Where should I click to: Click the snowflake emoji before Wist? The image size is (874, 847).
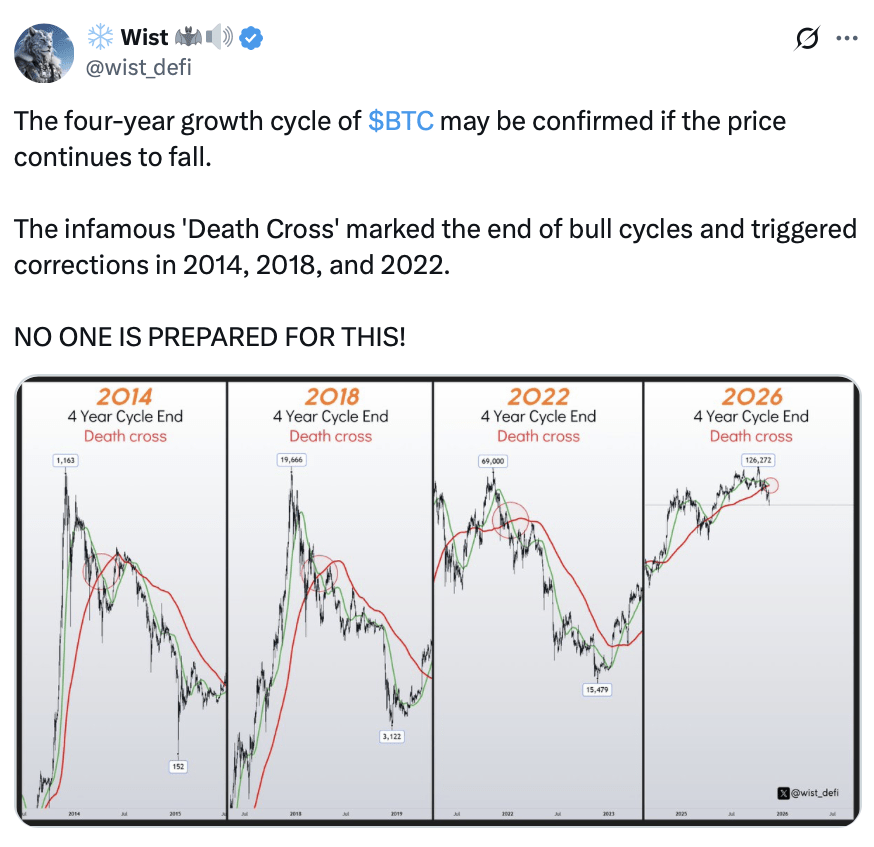(100, 39)
